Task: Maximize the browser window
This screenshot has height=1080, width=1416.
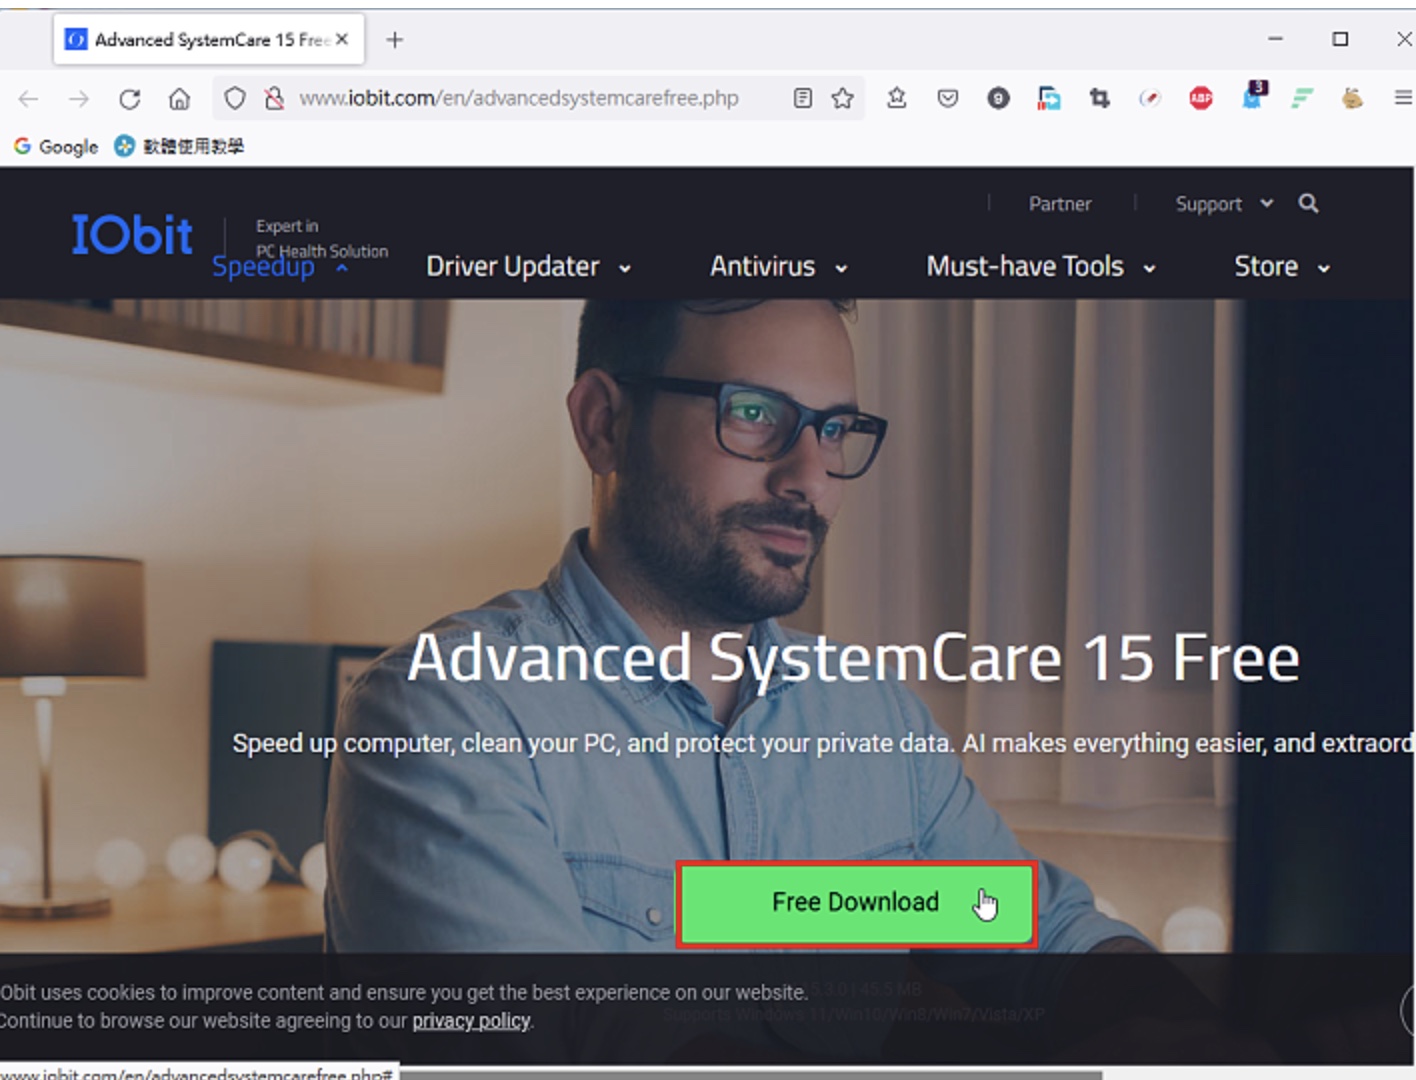Action: click(1340, 39)
